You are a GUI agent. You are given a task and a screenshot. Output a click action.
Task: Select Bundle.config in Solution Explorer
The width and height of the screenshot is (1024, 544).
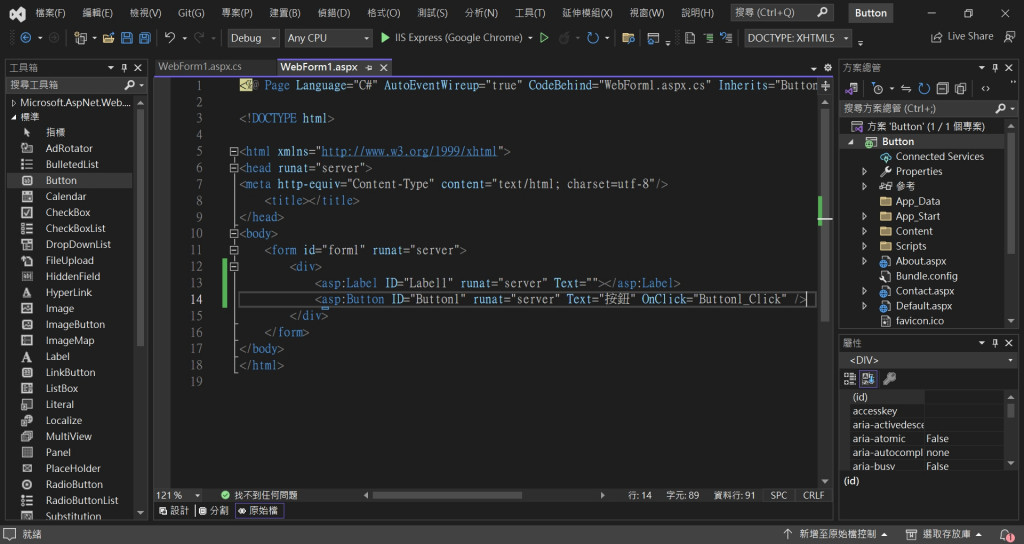tap(926, 276)
